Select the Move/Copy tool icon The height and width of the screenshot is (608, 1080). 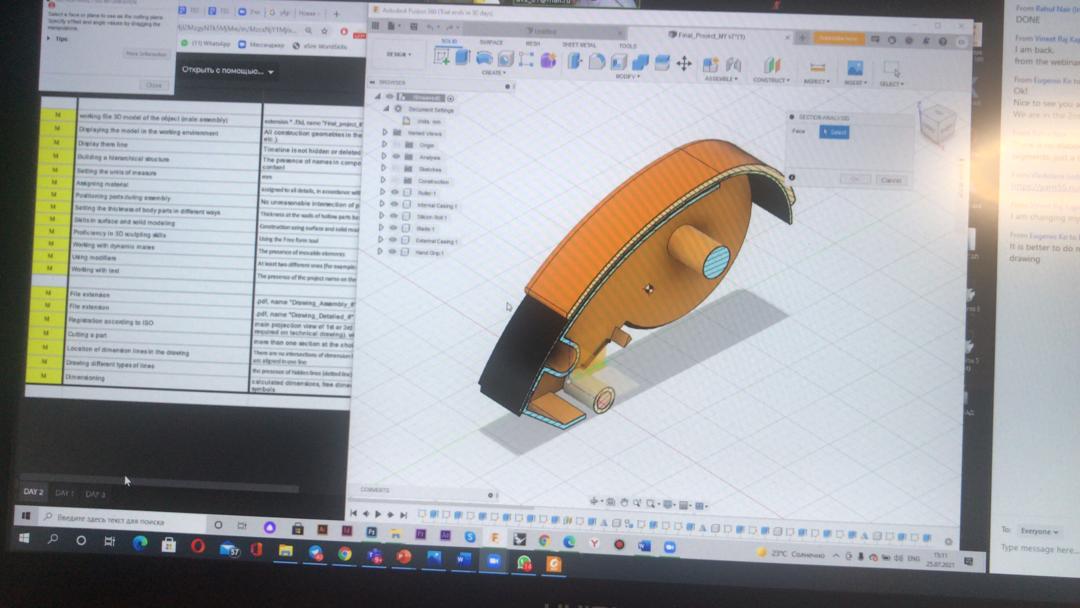tap(684, 63)
